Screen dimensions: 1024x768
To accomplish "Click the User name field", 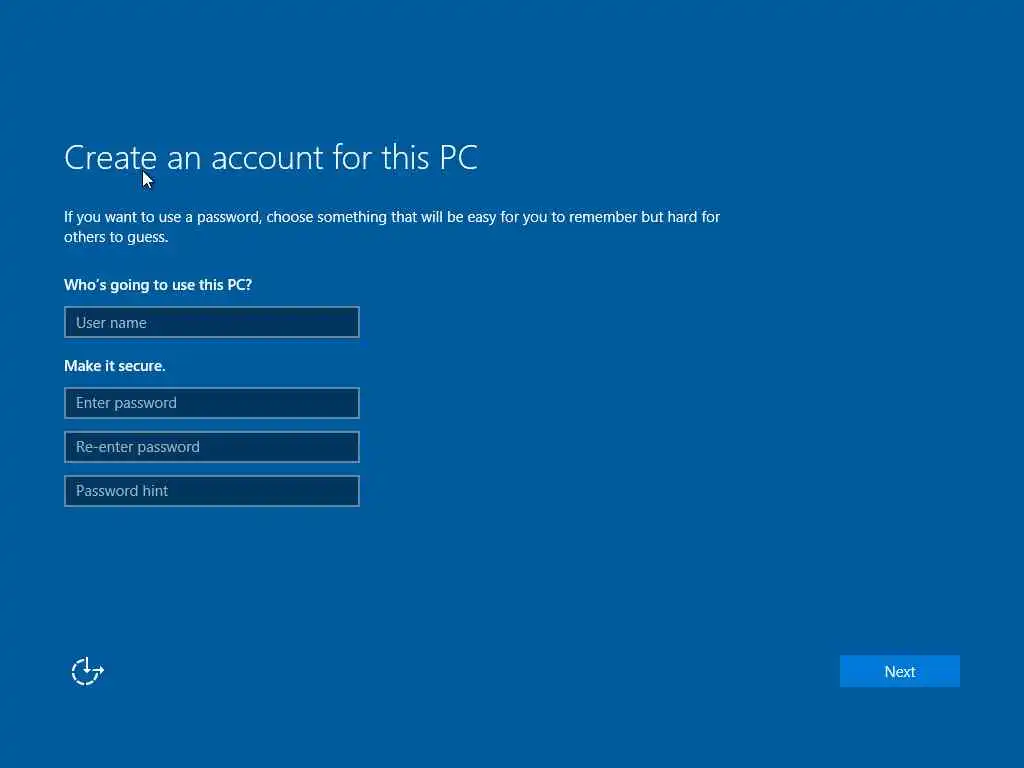I will point(212,322).
